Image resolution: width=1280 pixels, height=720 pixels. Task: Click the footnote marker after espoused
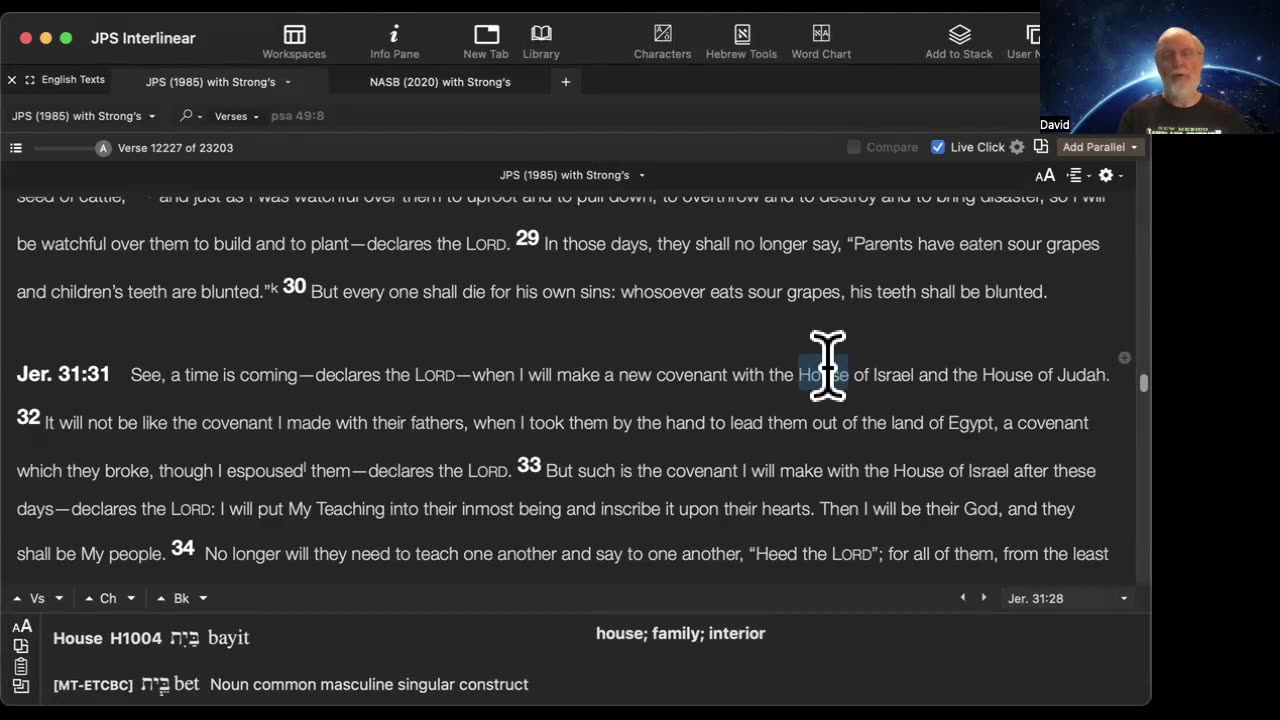[305, 466]
